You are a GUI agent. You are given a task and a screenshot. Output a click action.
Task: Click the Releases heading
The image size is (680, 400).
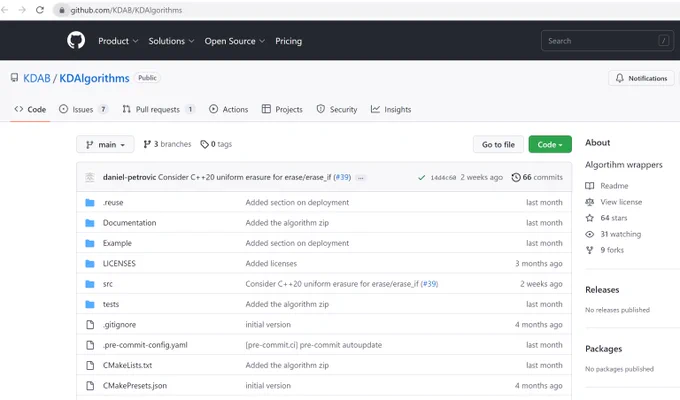602,290
